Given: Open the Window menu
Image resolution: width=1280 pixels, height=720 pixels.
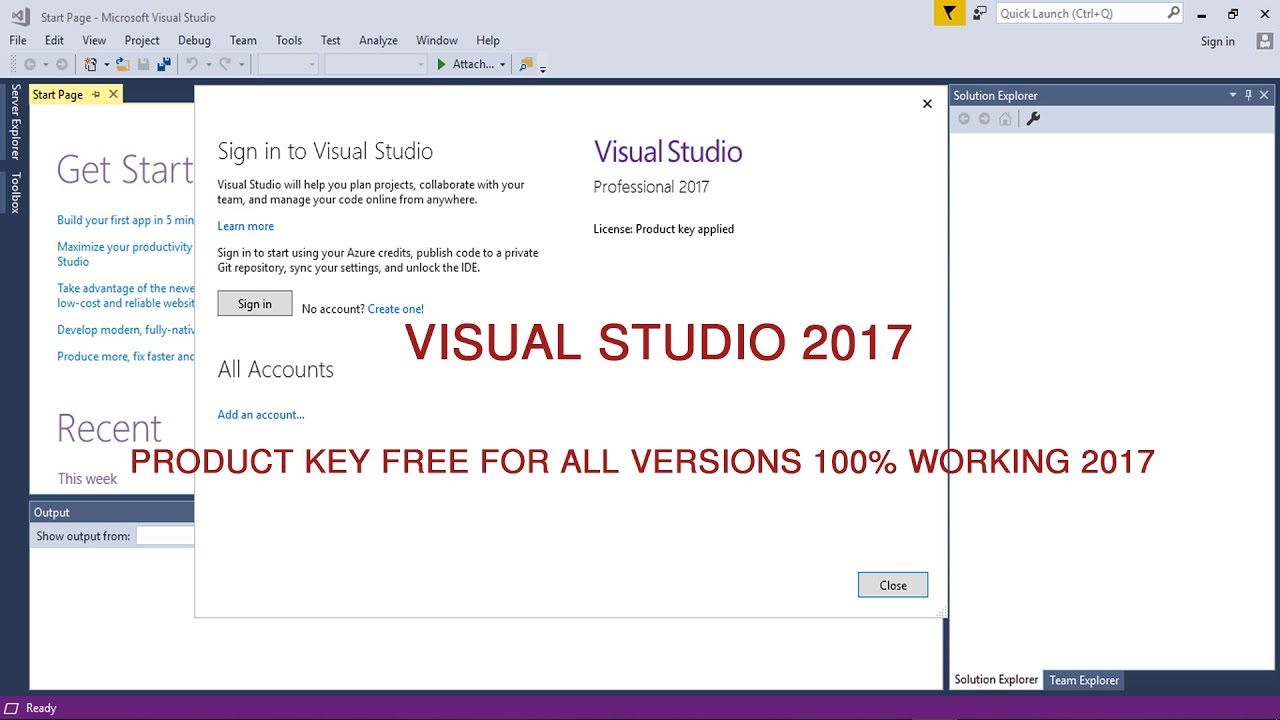Looking at the screenshot, I should 437,40.
